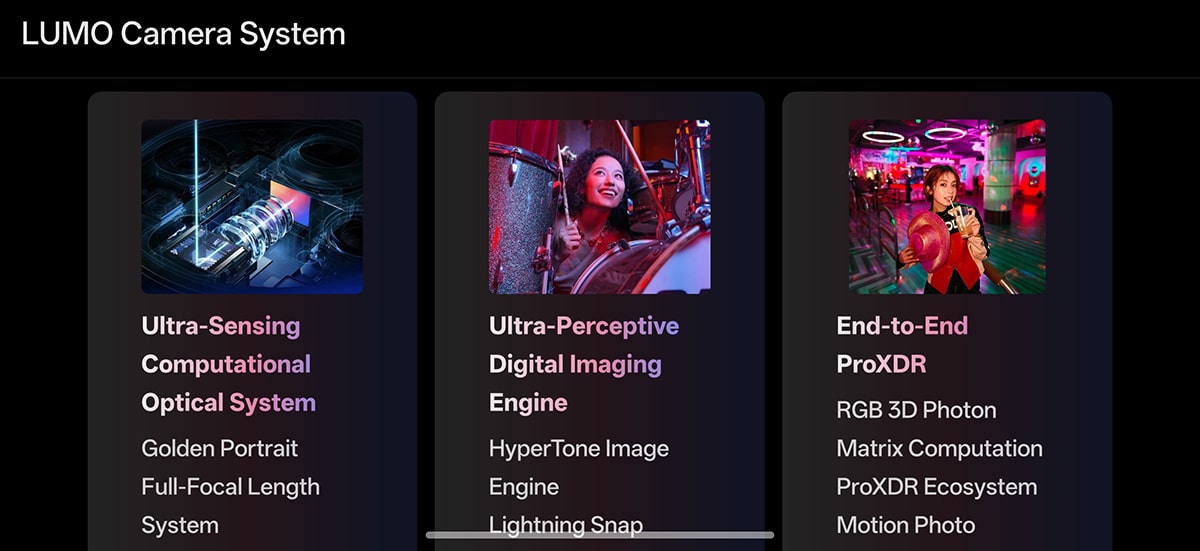Image resolution: width=1200 pixels, height=551 pixels.
Task: Select the Motion Photo feature
Action: [905, 525]
